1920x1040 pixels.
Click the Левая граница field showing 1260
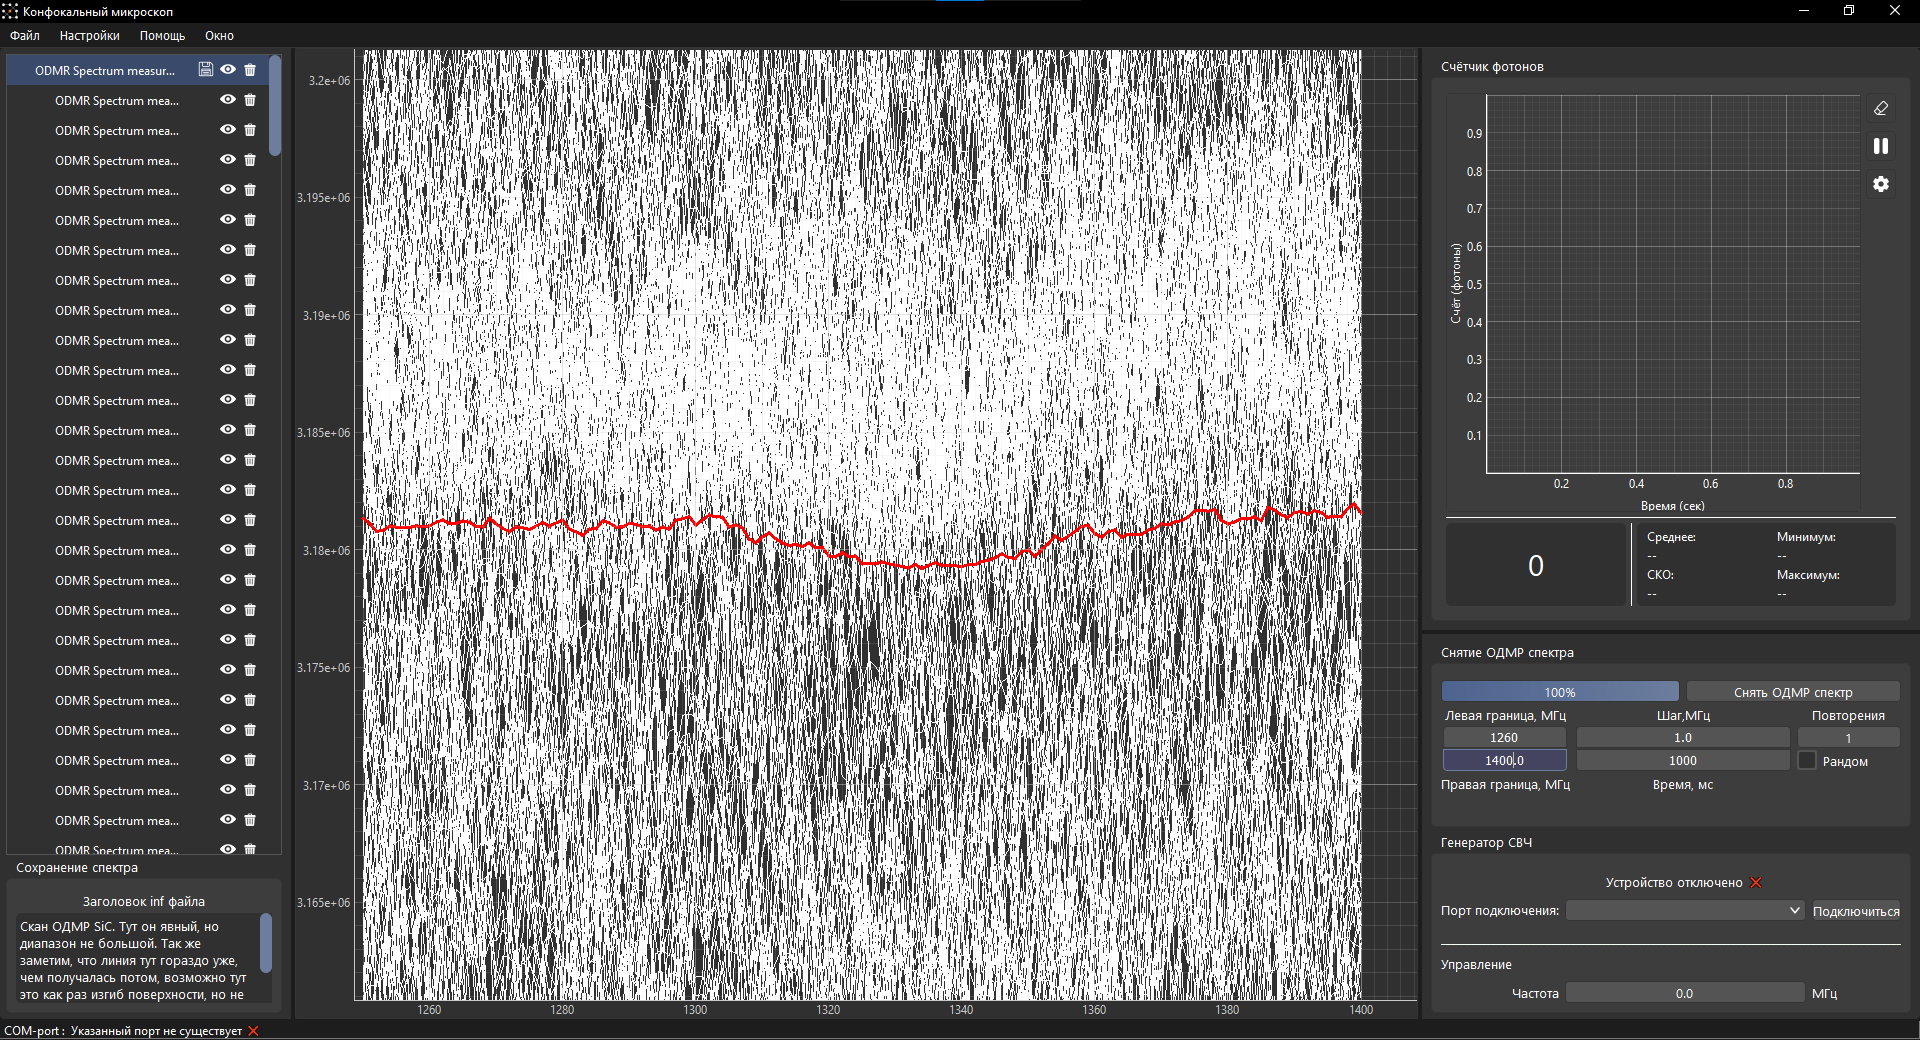coord(1504,738)
